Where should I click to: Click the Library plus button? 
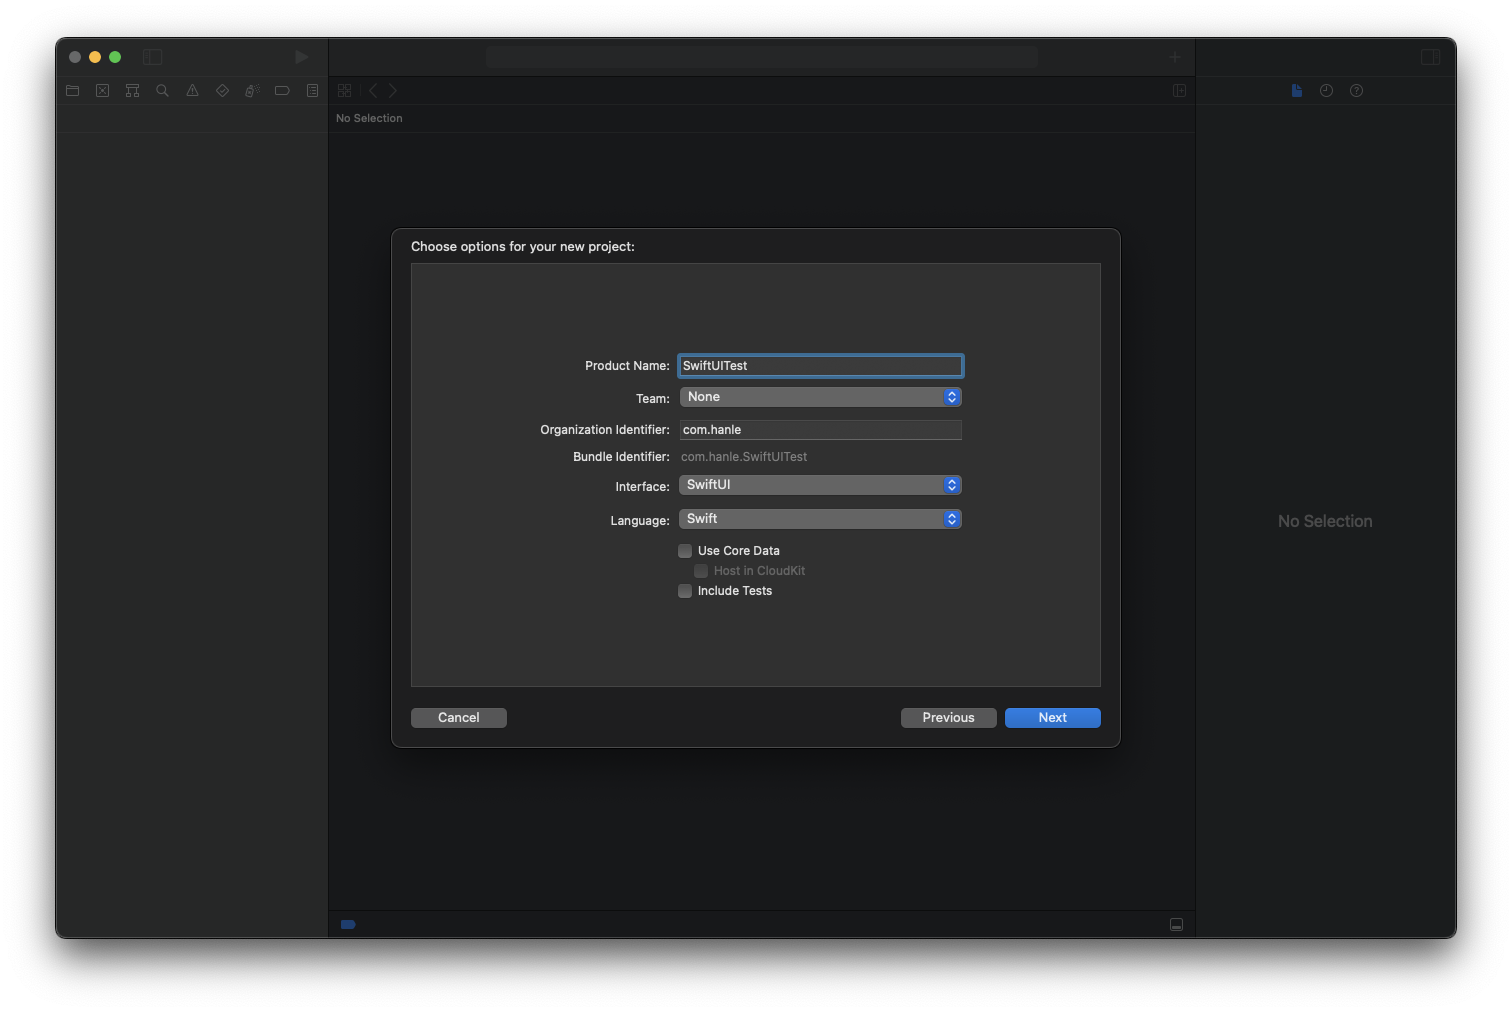[1175, 57]
